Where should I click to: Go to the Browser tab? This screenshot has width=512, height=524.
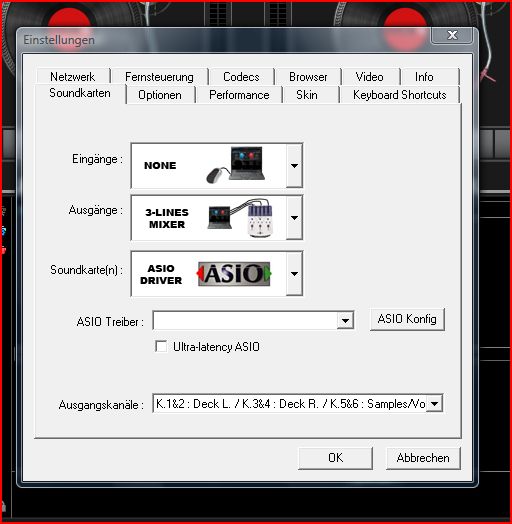(x=308, y=77)
